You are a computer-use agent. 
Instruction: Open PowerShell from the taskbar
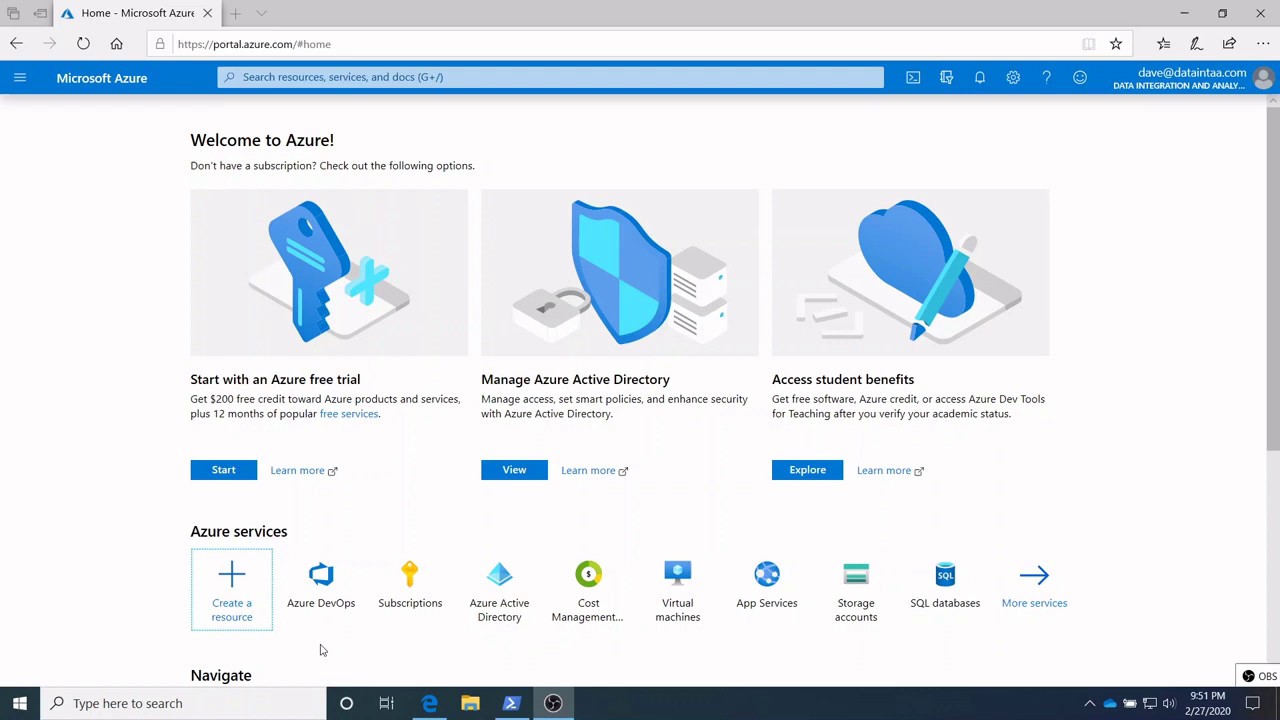coord(511,703)
